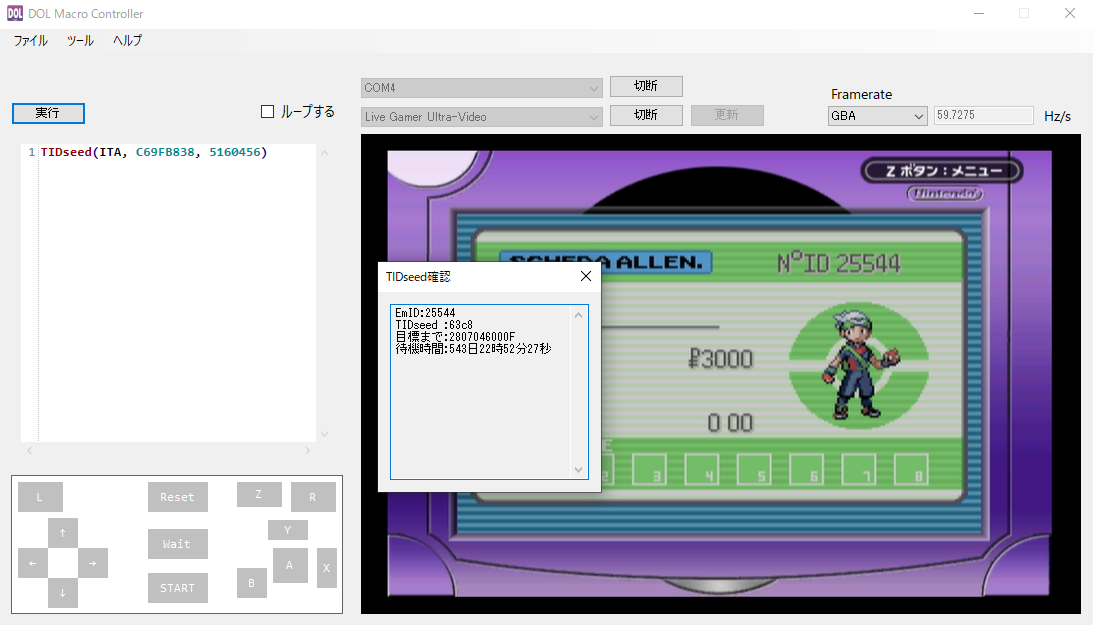The width and height of the screenshot is (1093, 625).
Task: Click the TIDseed dialog scroll-up arrow
Action: [x=579, y=315]
